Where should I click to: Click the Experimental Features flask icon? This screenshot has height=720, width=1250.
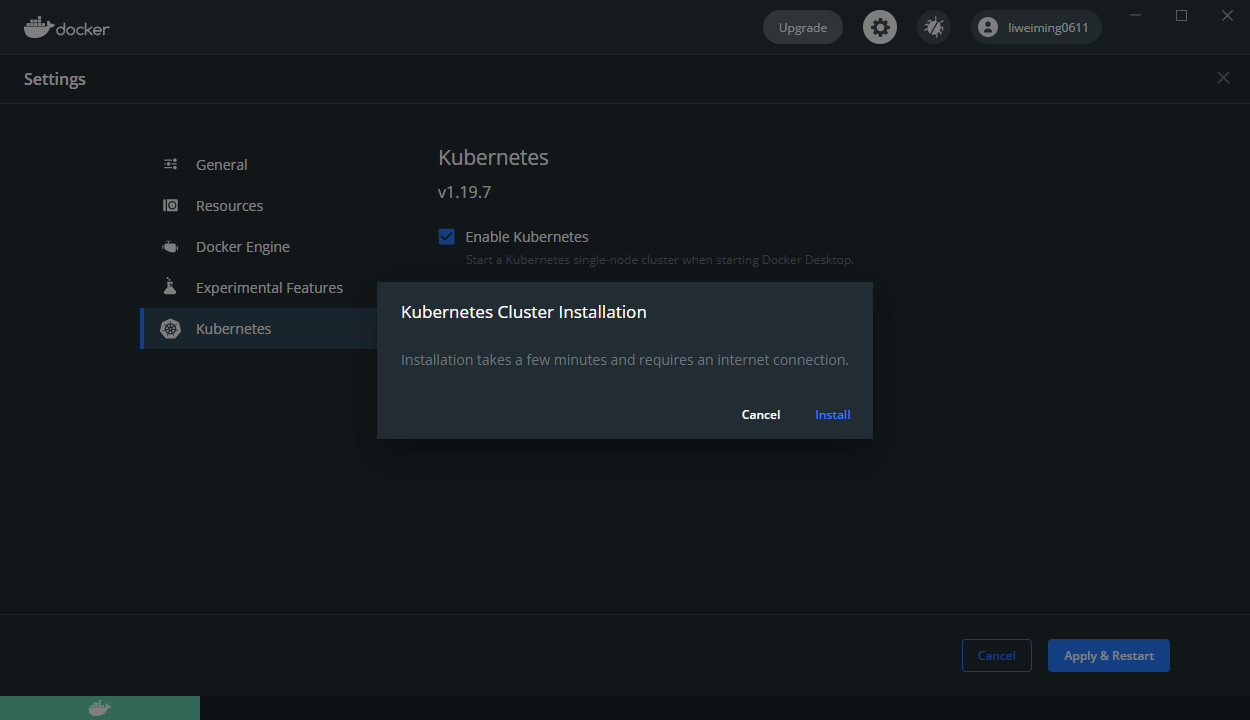171,287
